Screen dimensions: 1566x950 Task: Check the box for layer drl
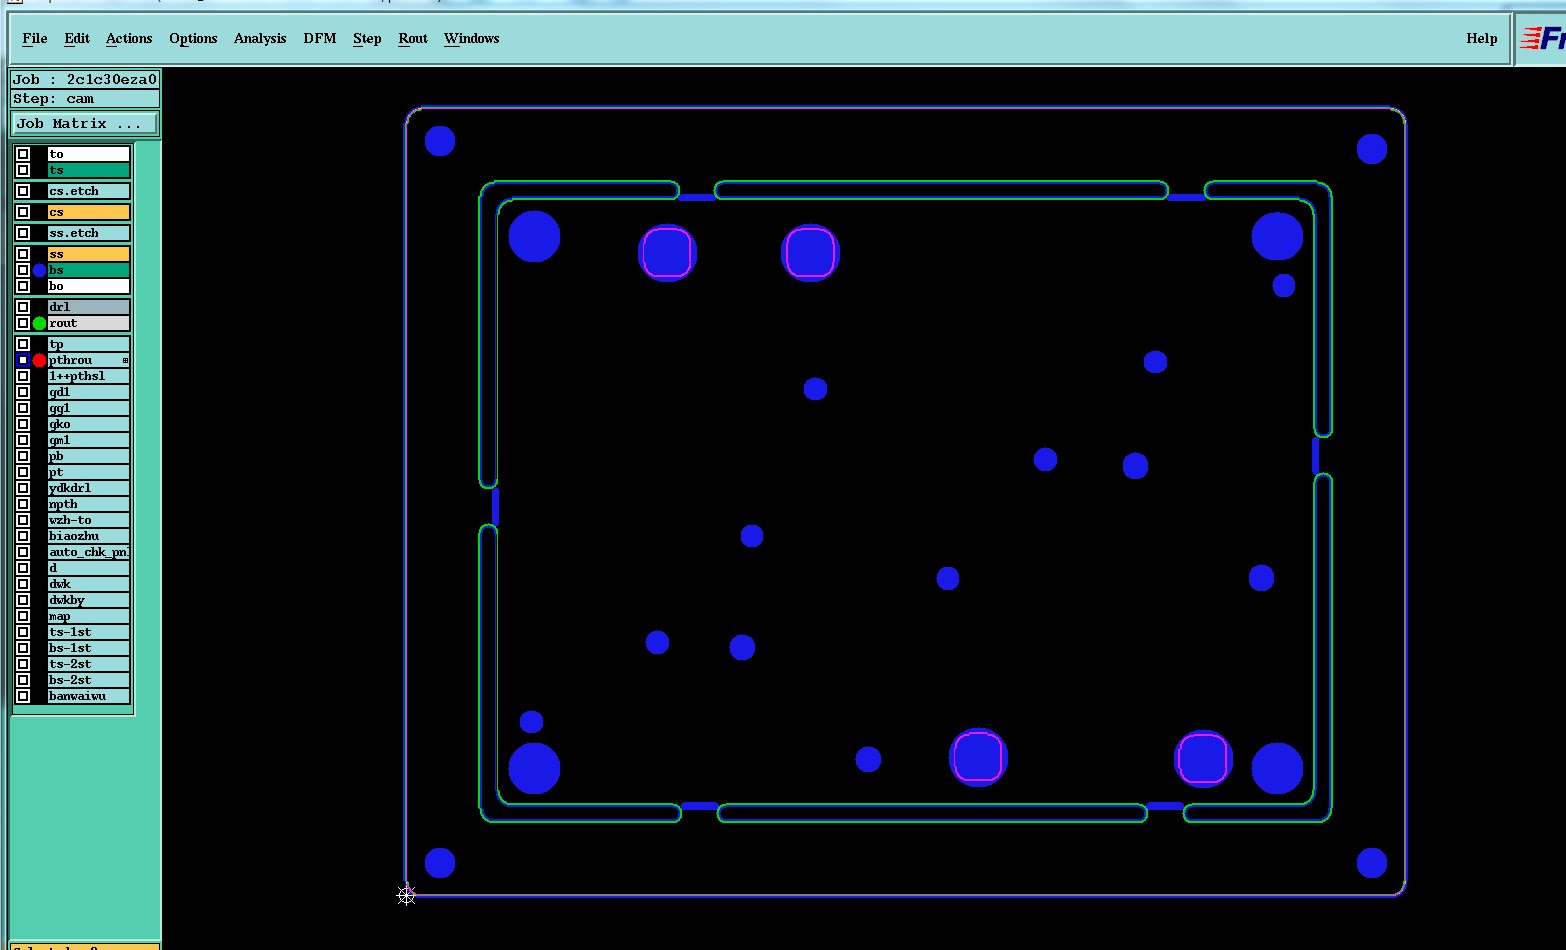(23, 307)
